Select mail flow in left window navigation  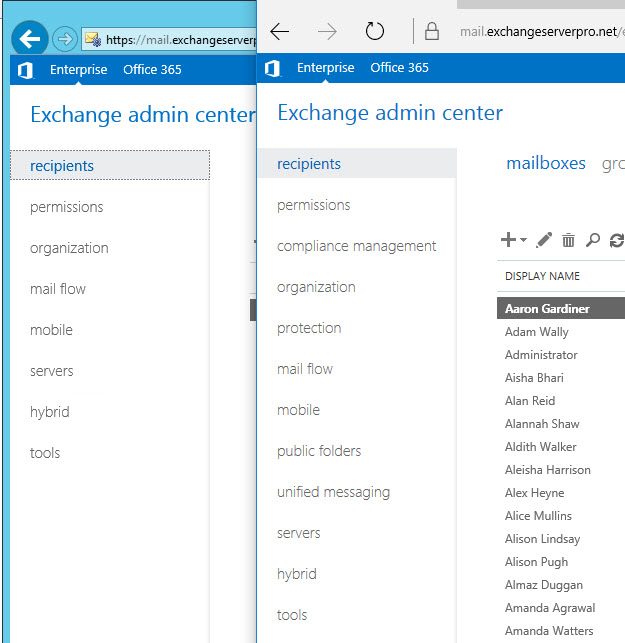(58, 289)
